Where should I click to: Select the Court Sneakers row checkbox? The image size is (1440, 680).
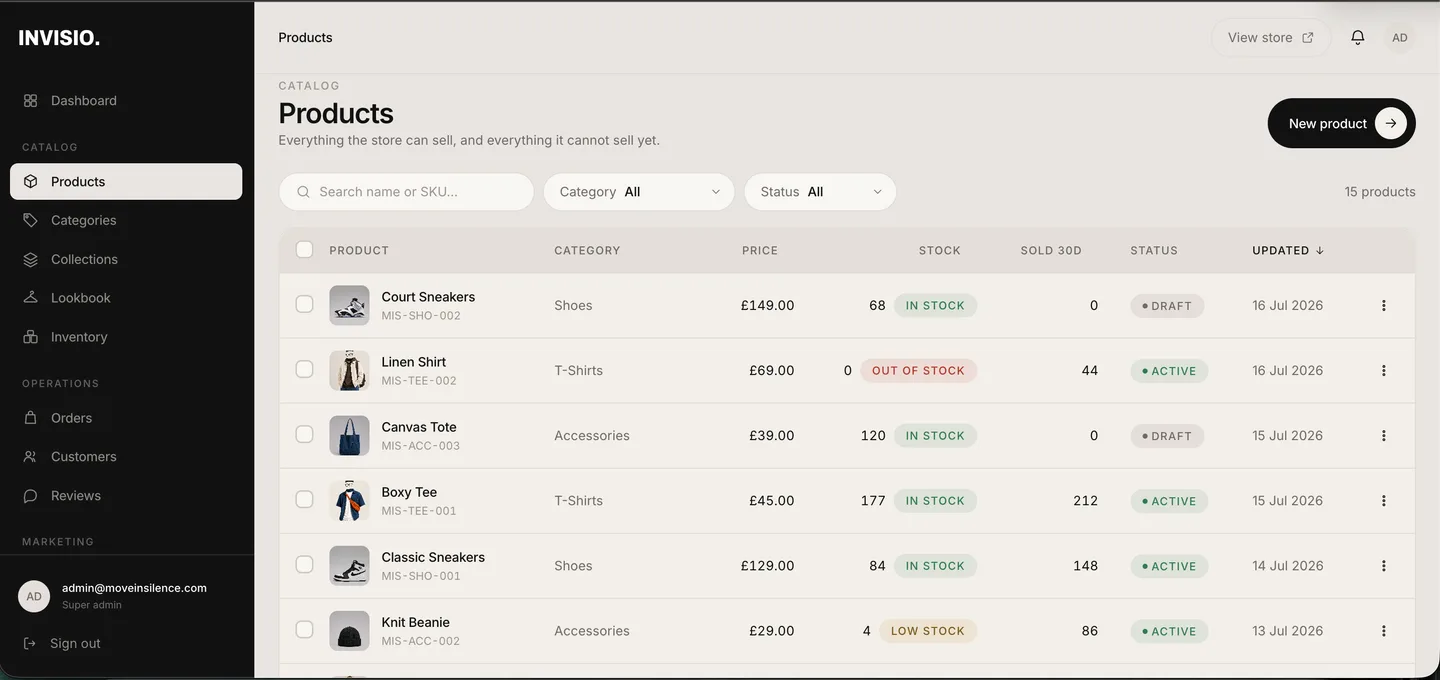(x=305, y=304)
